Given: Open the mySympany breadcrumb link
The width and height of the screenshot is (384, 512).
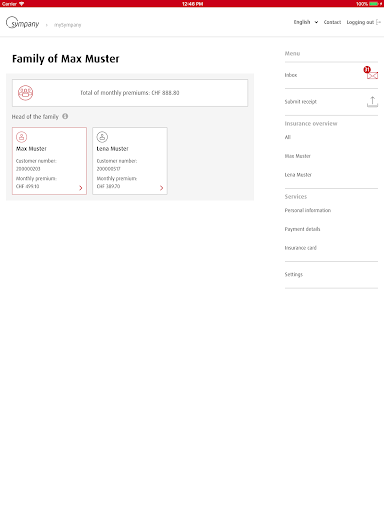Looking at the screenshot, I should point(68,25).
